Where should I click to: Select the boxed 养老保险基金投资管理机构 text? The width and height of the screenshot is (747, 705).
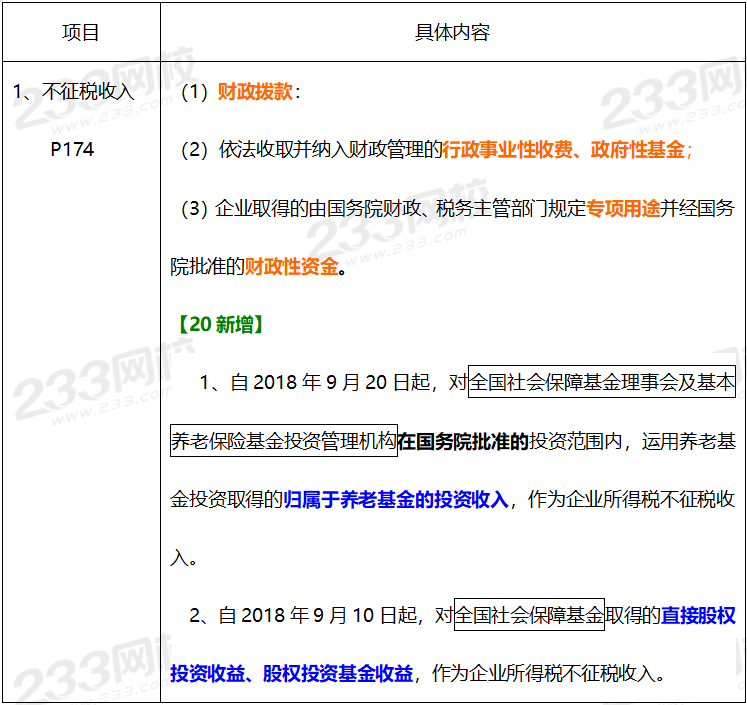coord(283,441)
